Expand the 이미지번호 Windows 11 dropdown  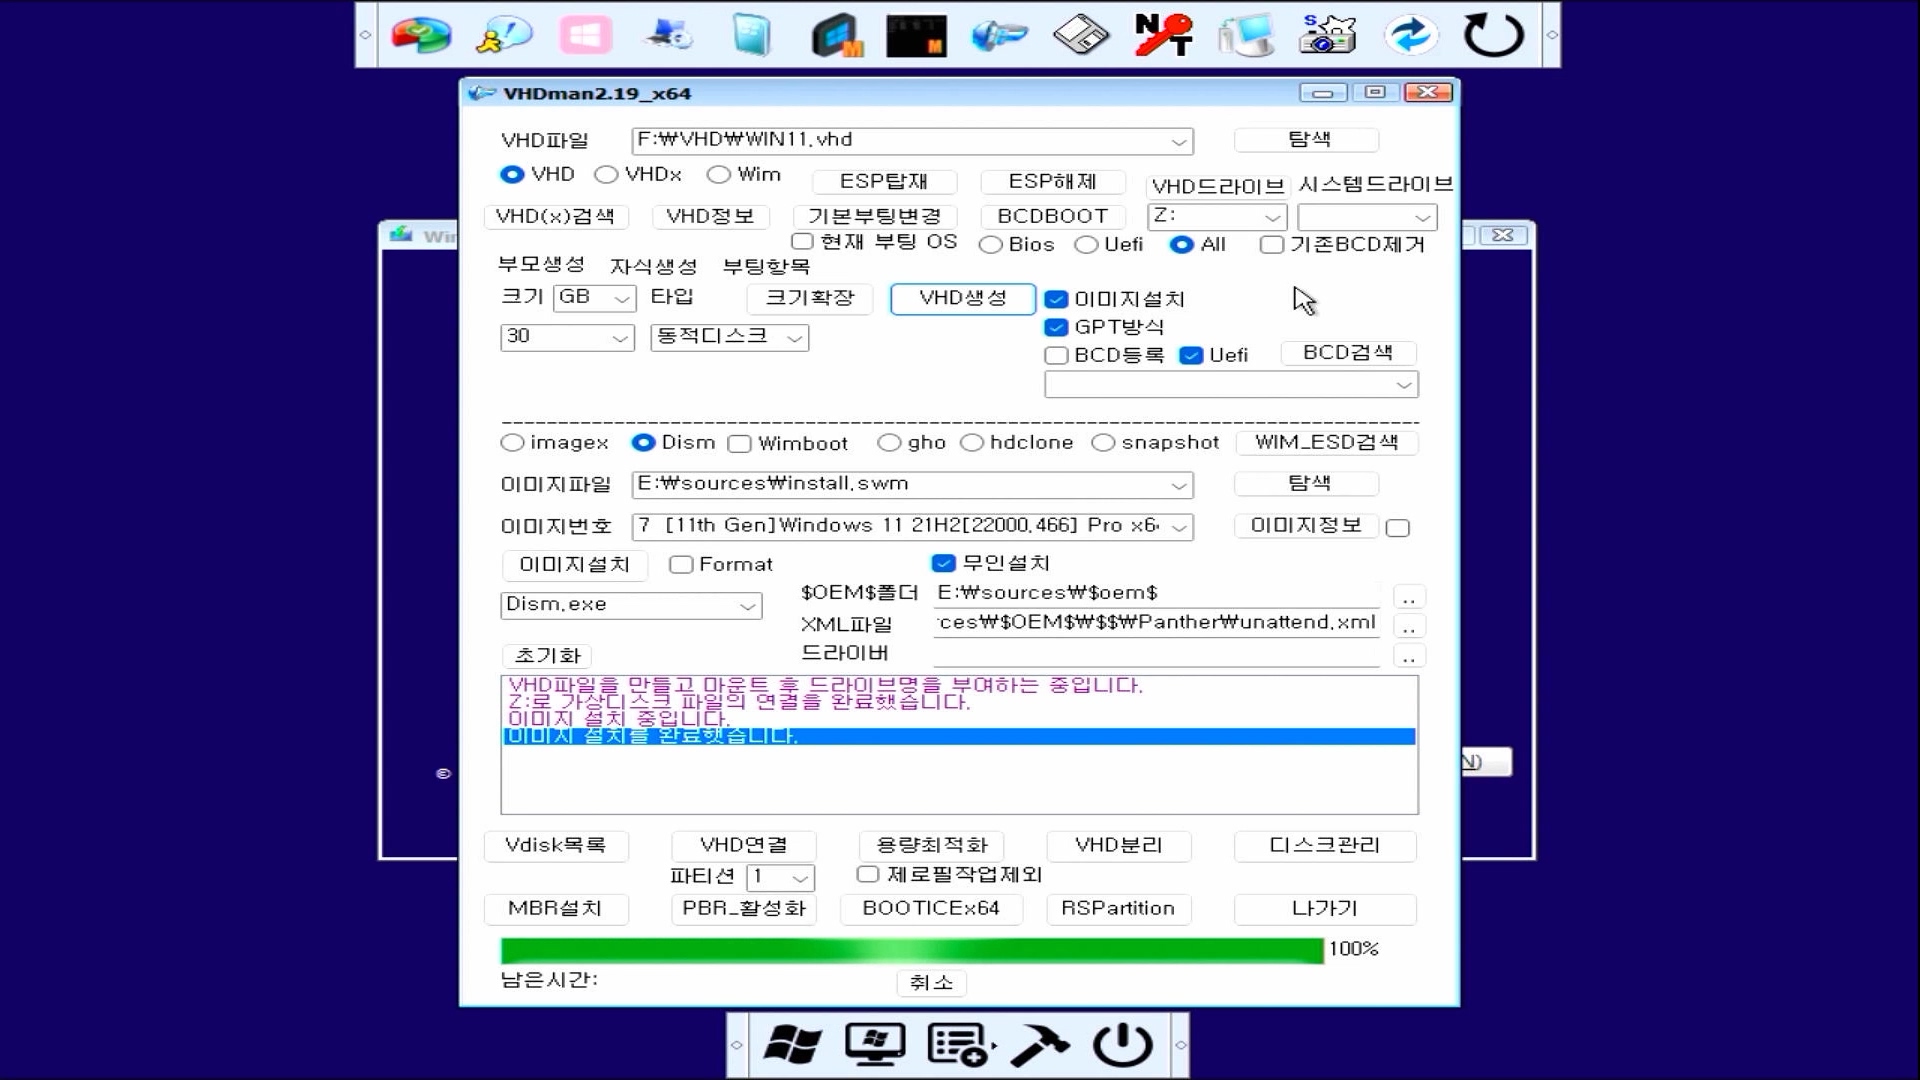pos(1180,527)
